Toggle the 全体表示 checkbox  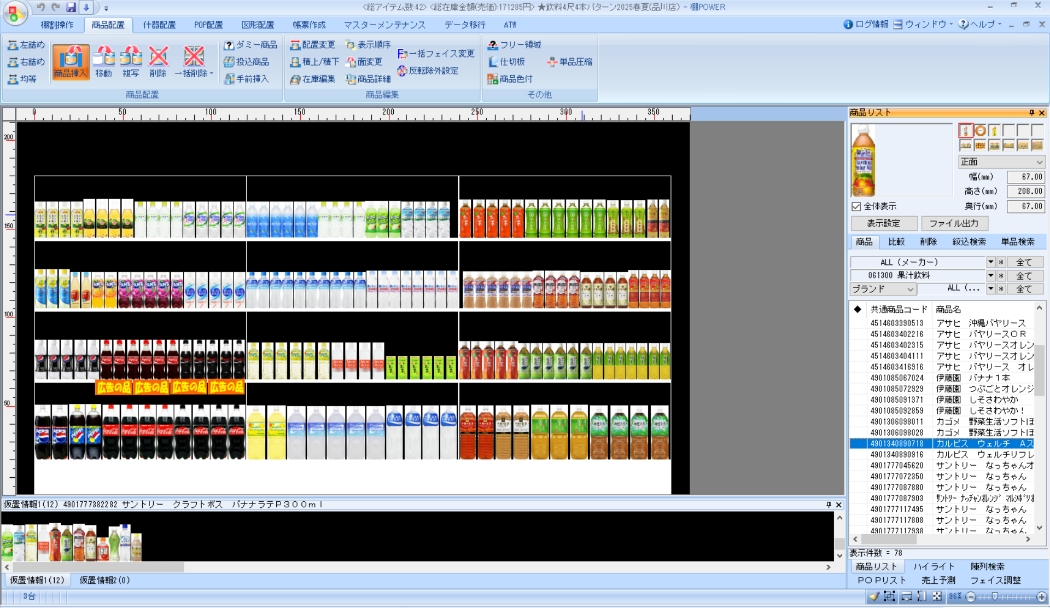point(856,206)
